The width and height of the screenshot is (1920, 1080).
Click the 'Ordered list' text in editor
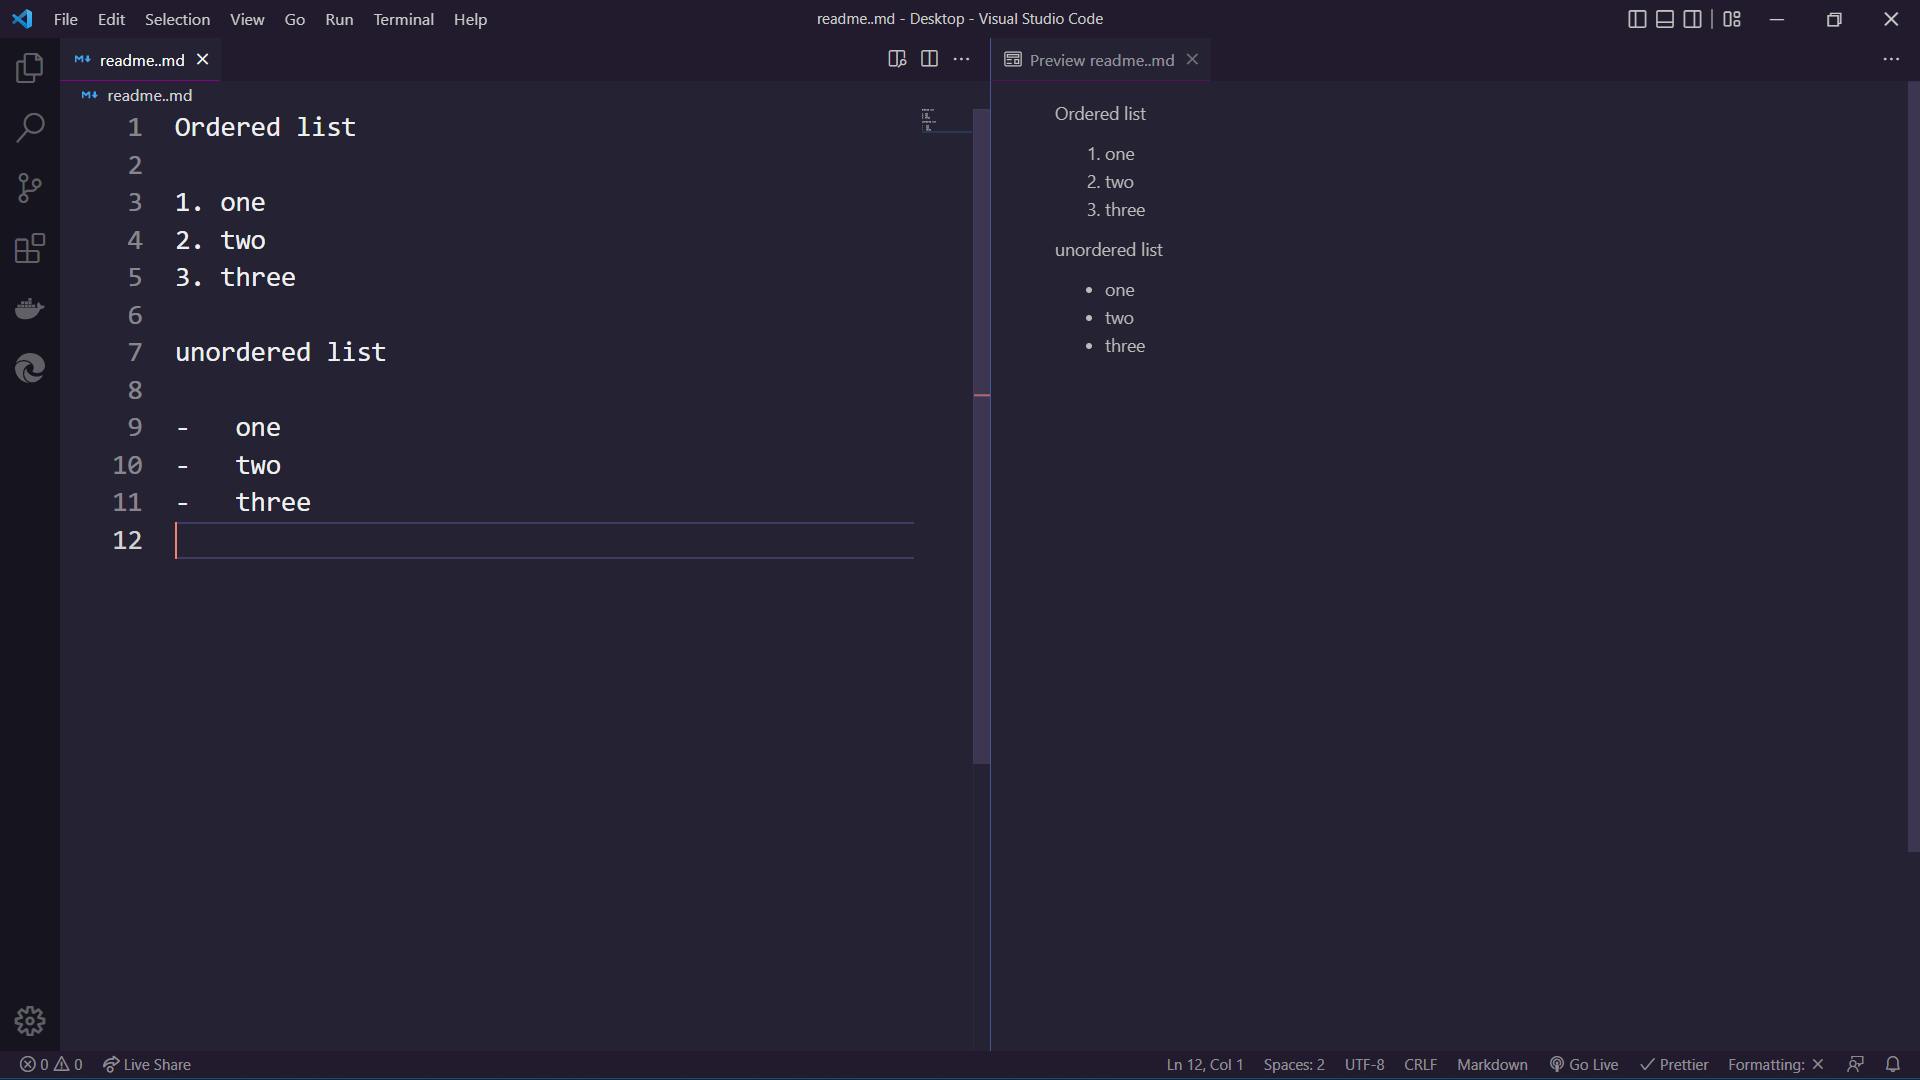(x=265, y=128)
